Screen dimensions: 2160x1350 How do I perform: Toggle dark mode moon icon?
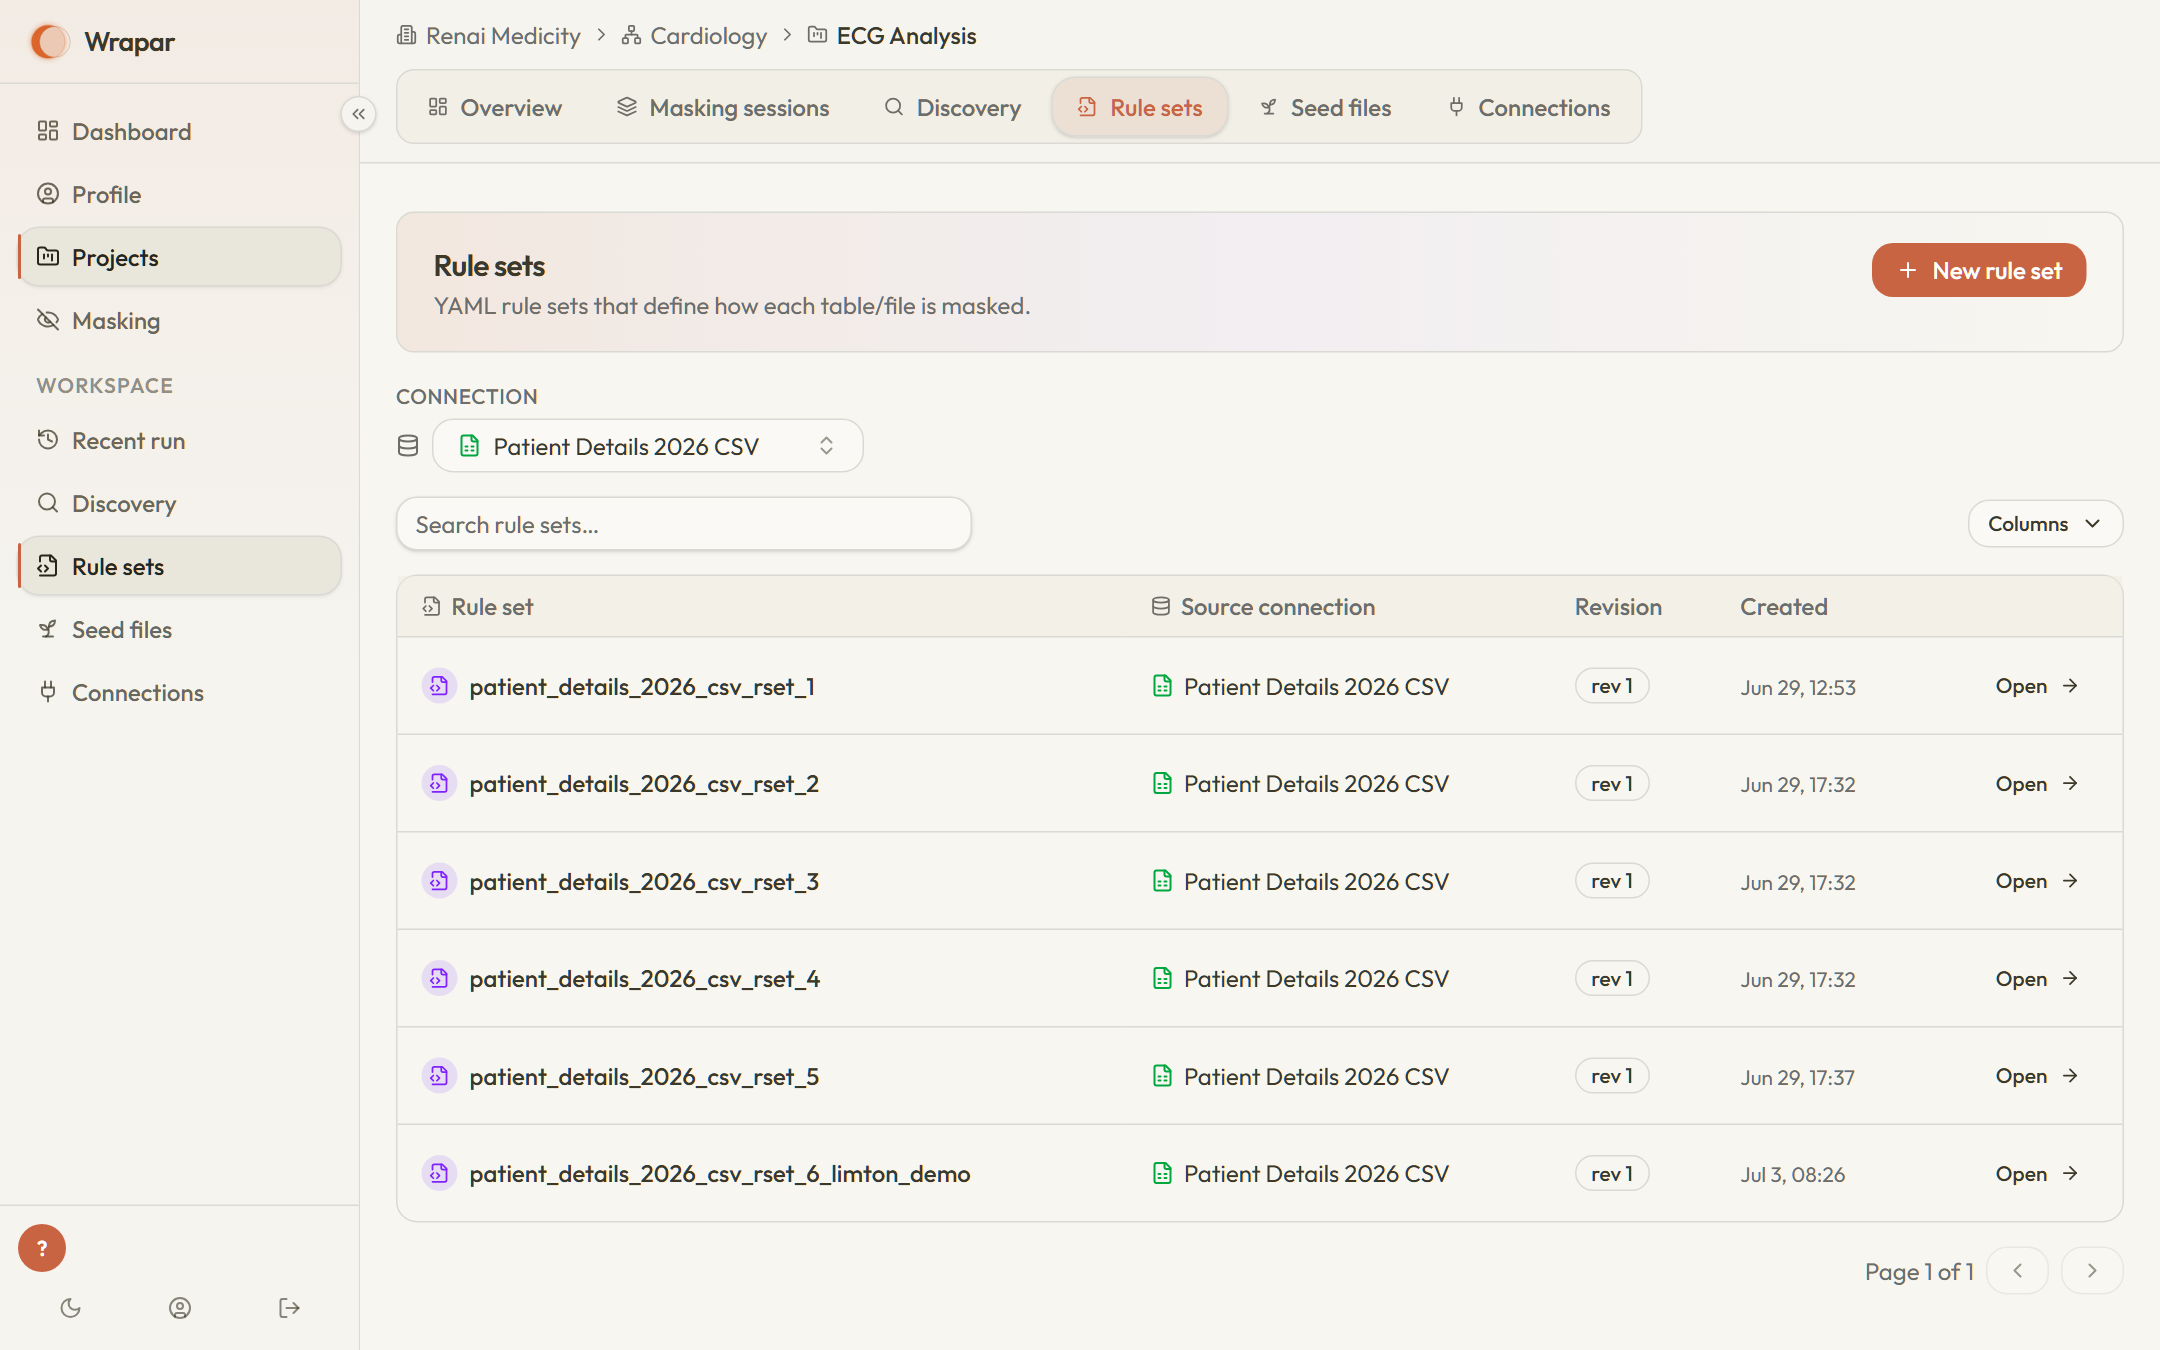pyautogui.click(x=70, y=1308)
